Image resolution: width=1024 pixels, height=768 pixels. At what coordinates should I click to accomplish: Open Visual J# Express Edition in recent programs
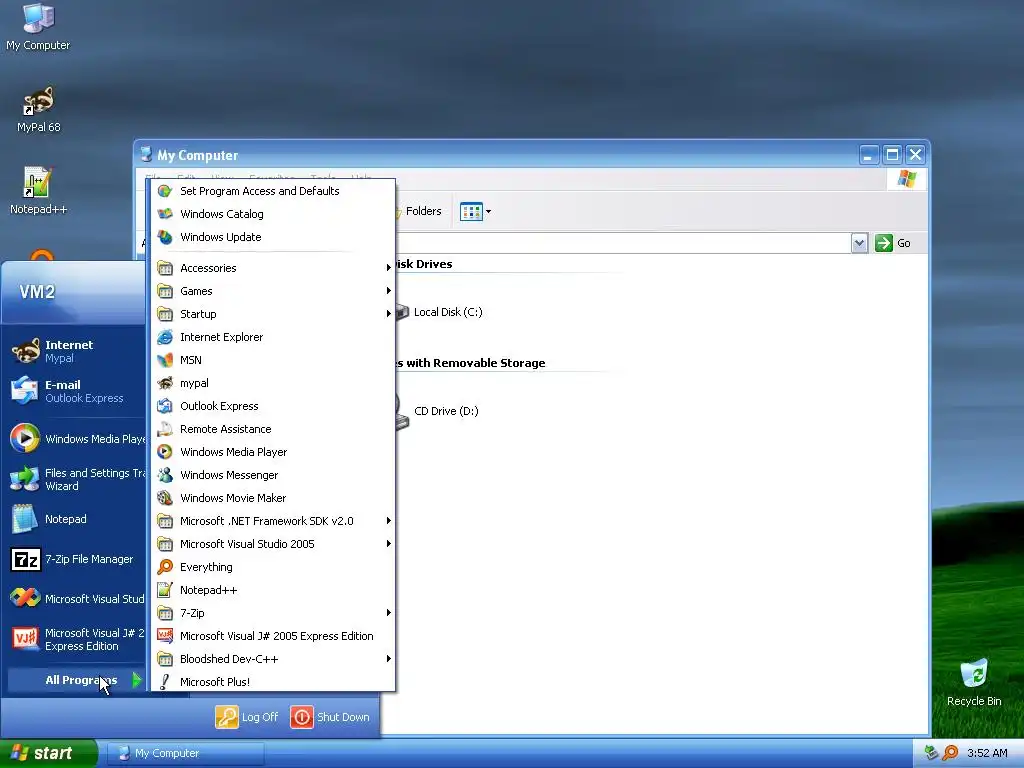(76, 639)
